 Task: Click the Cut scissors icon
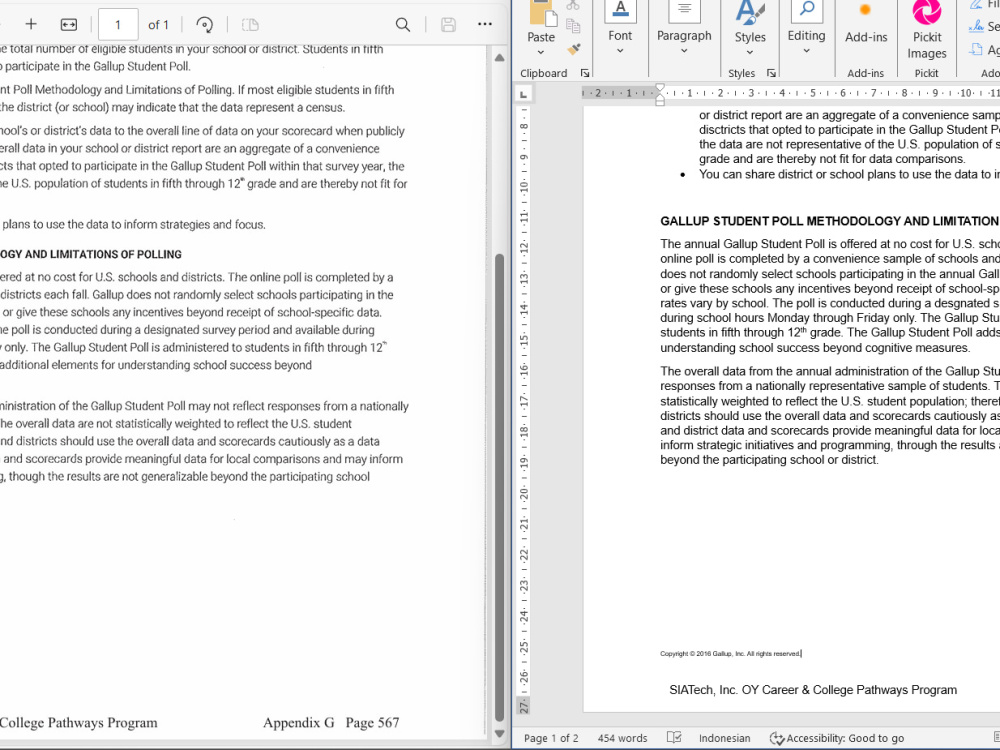pyautogui.click(x=573, y=6)
